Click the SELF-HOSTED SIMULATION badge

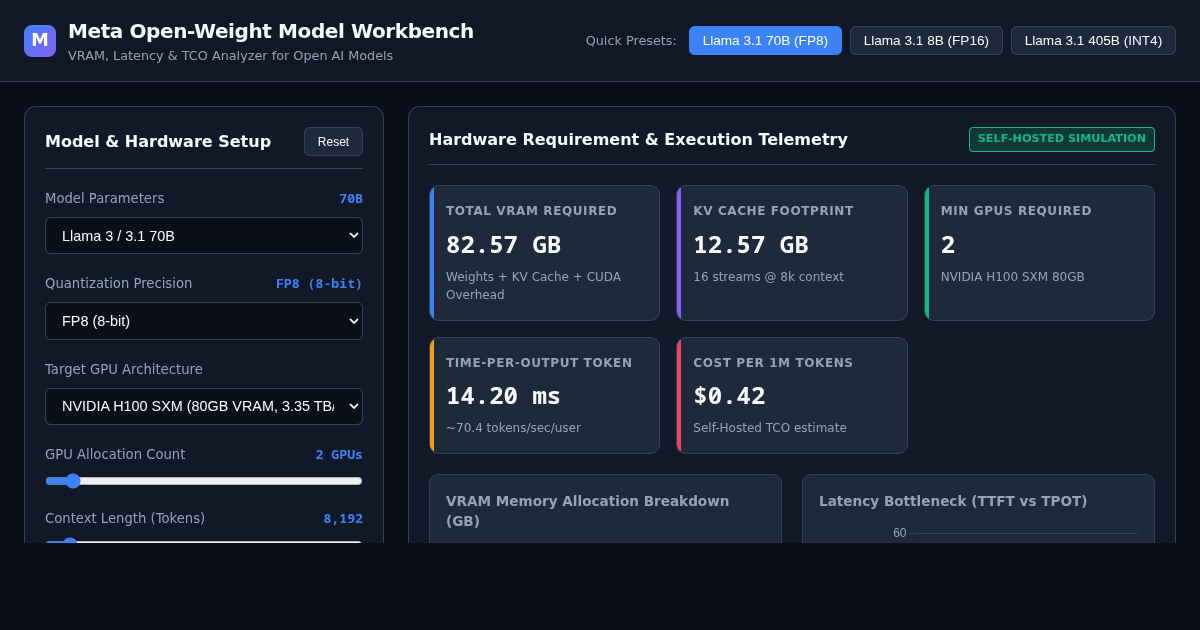tap(1062, 139)
